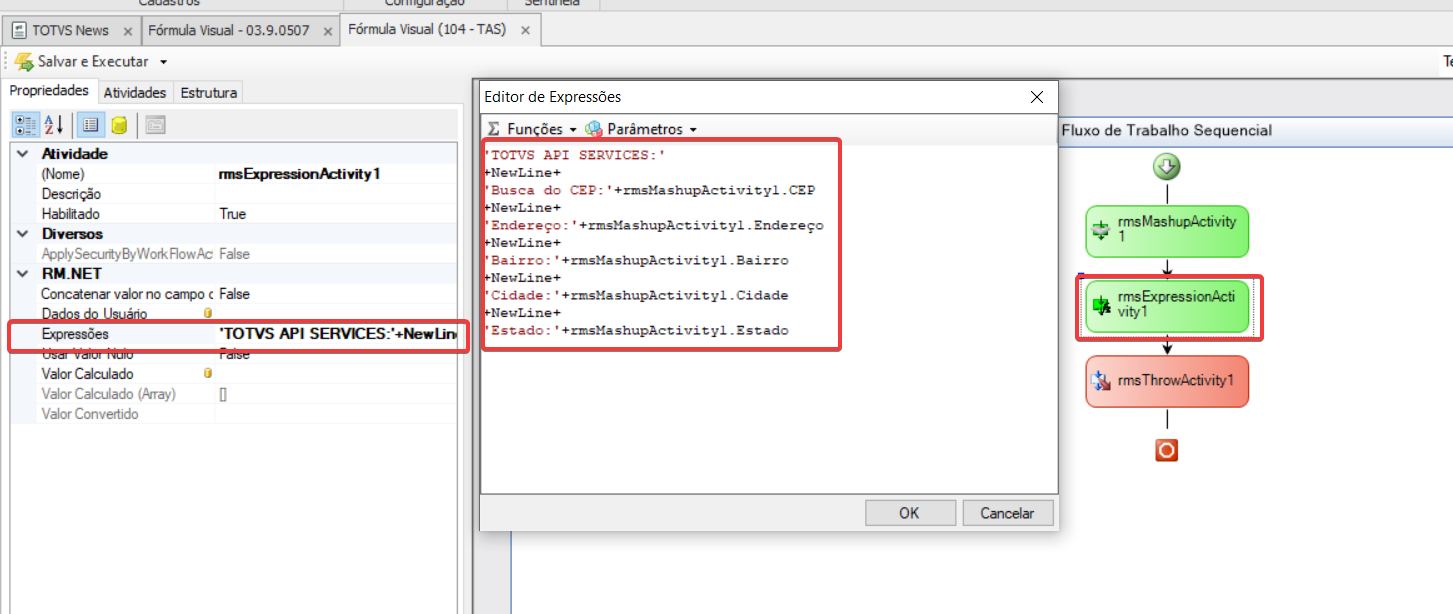Click the sigma Funções icon
Viewport: 1453px width, 614px height.
[493, 129]
